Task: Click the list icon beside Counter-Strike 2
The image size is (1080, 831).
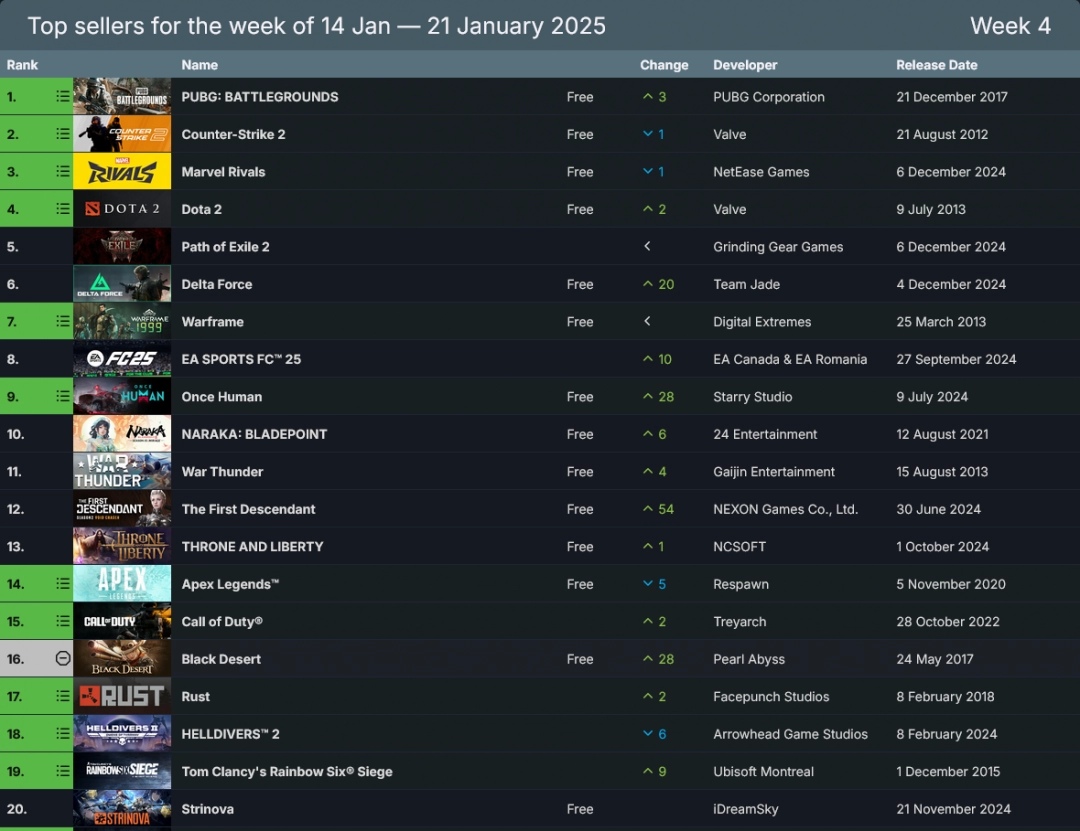Action: pyautogui.click(x=60, y=134)
